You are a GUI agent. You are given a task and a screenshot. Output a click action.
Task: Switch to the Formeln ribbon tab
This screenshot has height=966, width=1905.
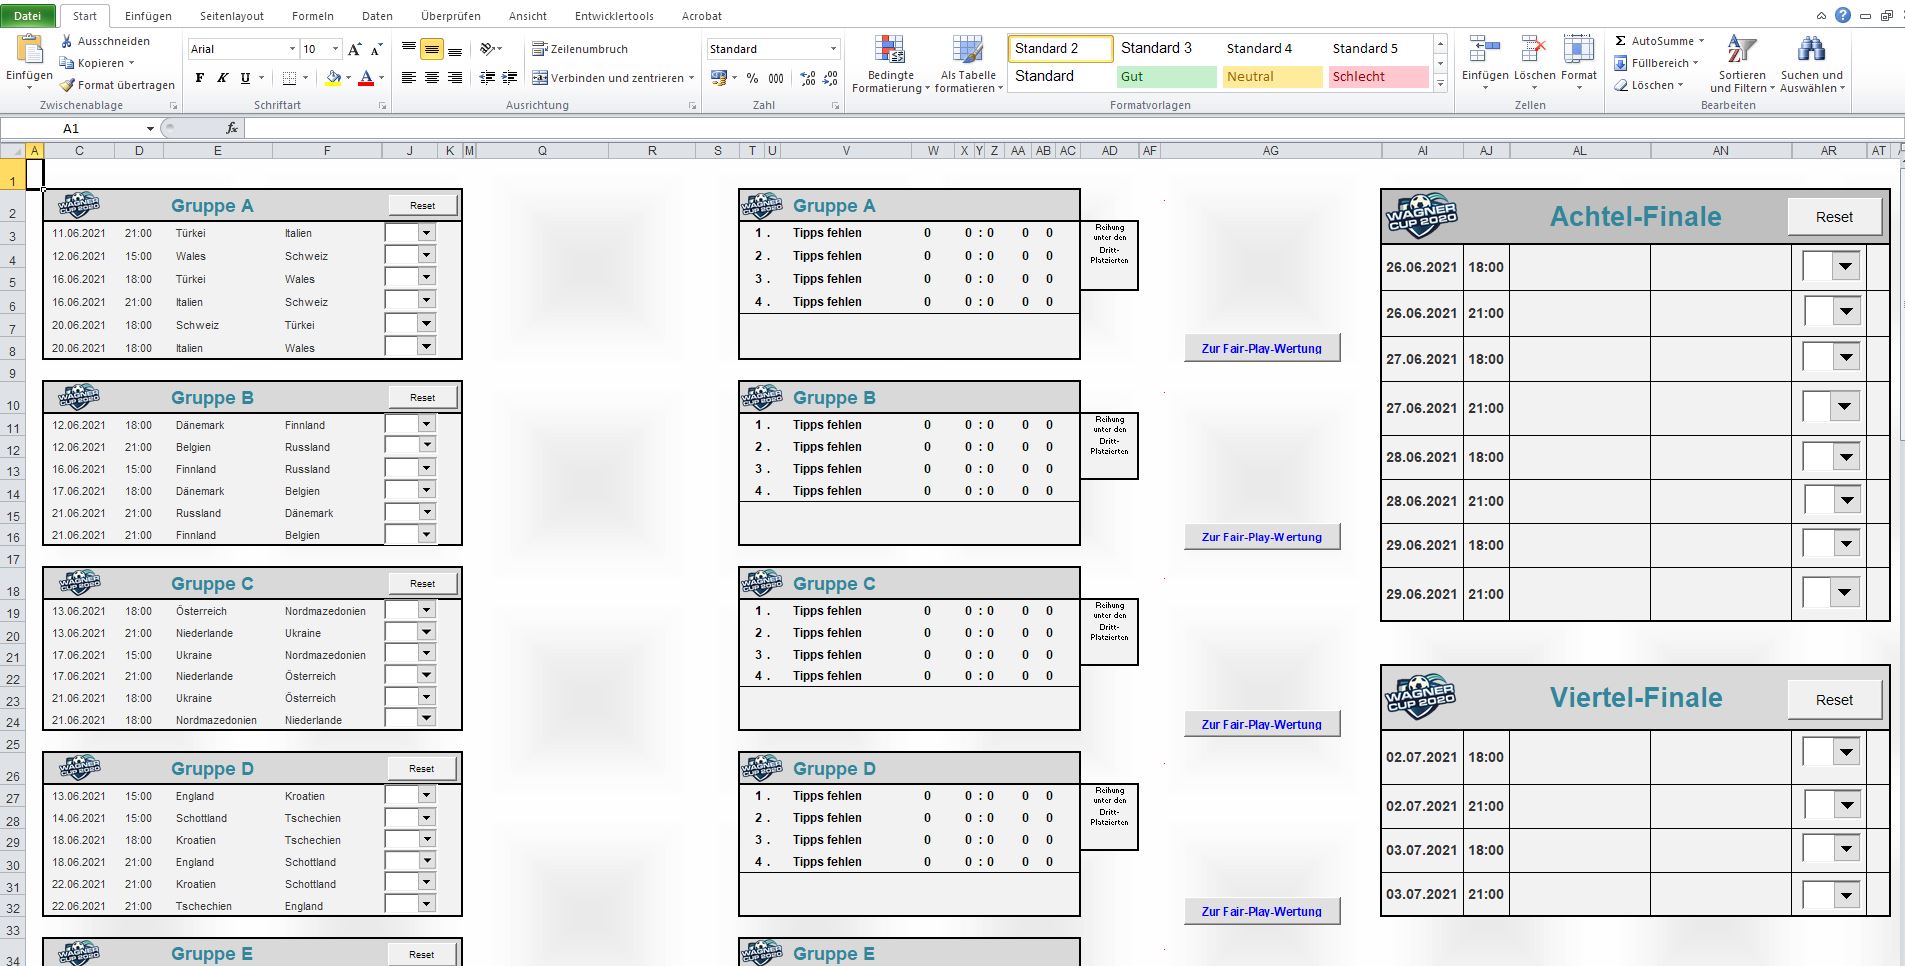[x=312, y=16]
